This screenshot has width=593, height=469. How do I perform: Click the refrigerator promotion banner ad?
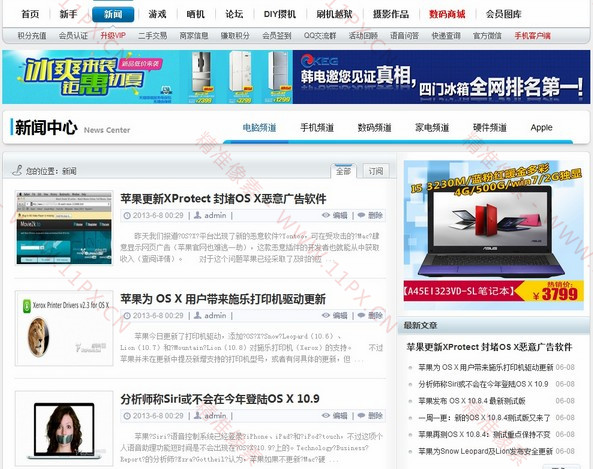[296, 77]
